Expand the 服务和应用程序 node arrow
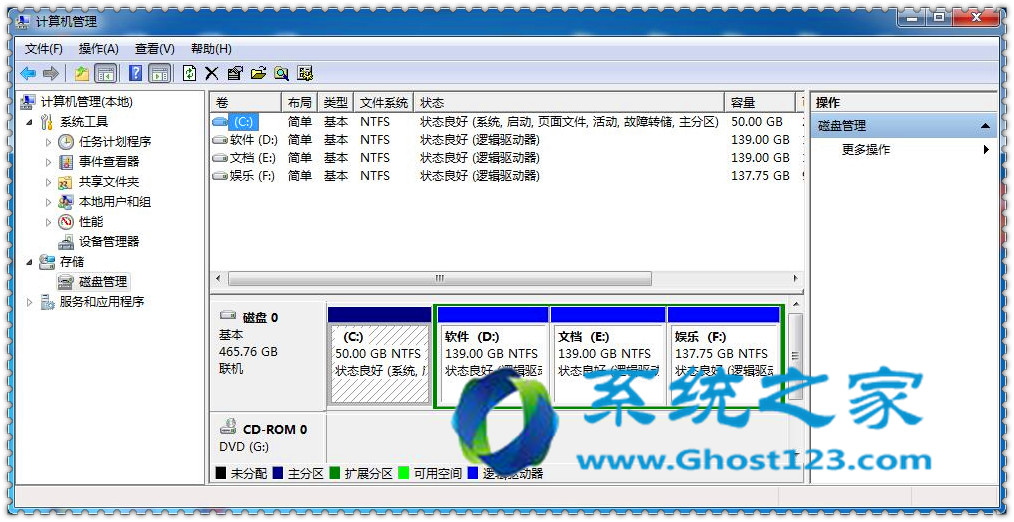 [x=29, y=302]
